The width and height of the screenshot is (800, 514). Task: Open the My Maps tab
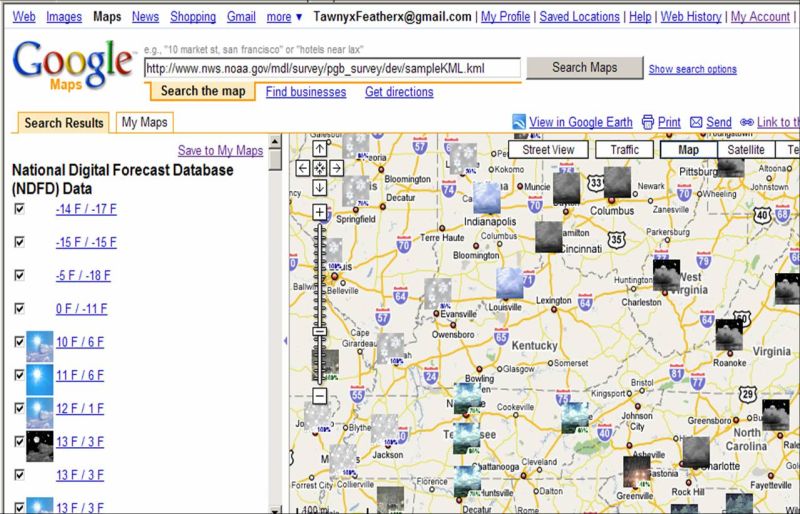click(x=144, y=123)
